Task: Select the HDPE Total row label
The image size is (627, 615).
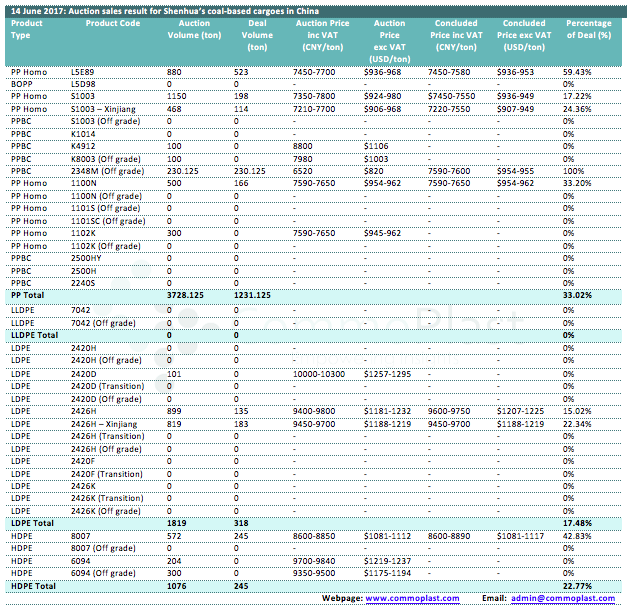Action: (x=31, y=585)
